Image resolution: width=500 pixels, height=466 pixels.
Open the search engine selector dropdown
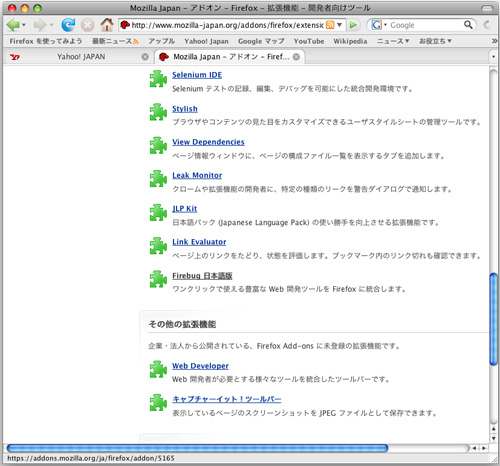[385, 25]
